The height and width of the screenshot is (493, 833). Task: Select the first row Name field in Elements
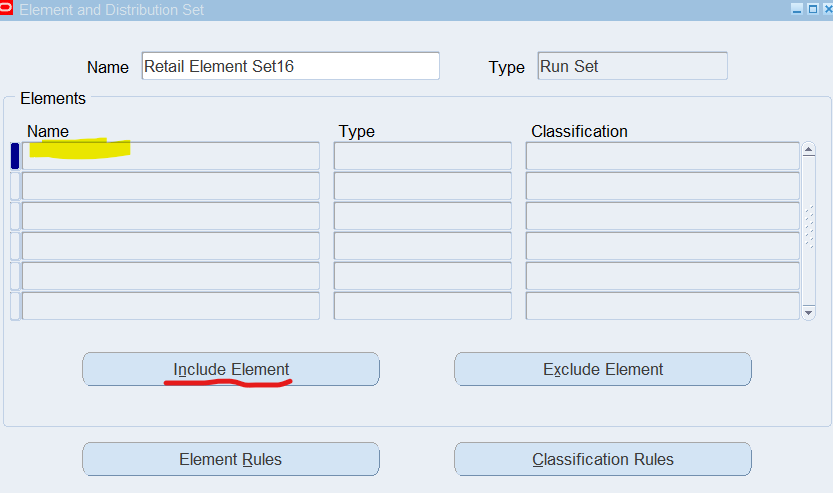point(171,156)
